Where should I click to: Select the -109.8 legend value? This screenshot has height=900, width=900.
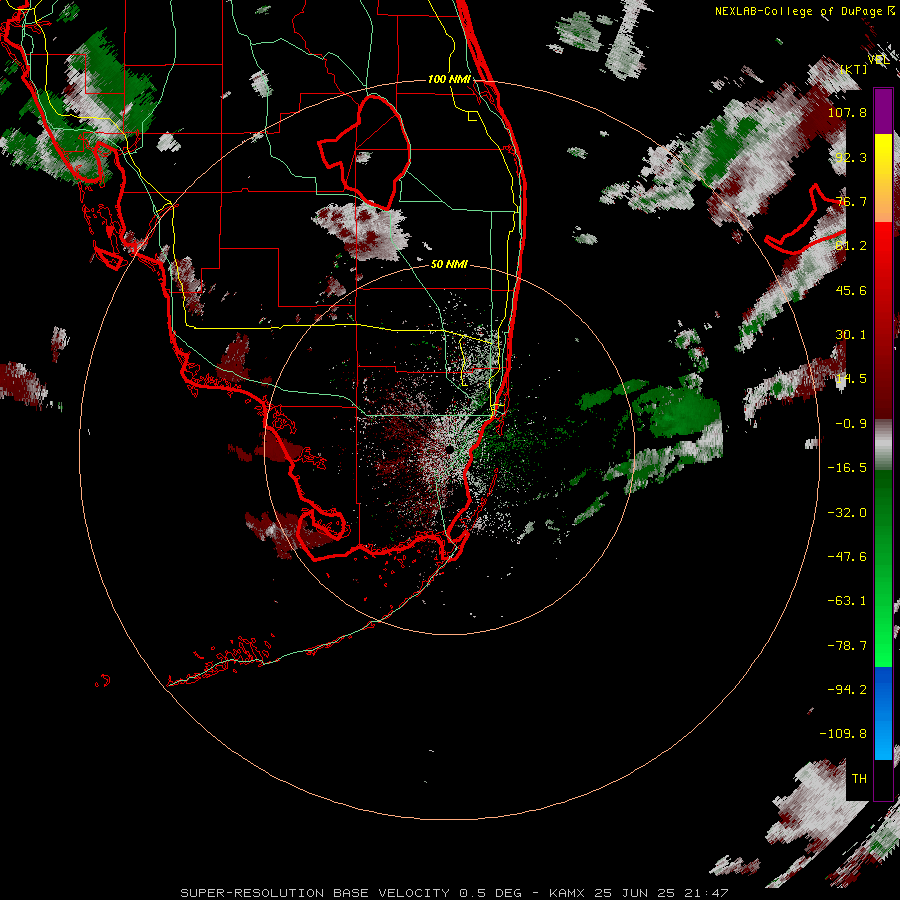click(843, 734)
